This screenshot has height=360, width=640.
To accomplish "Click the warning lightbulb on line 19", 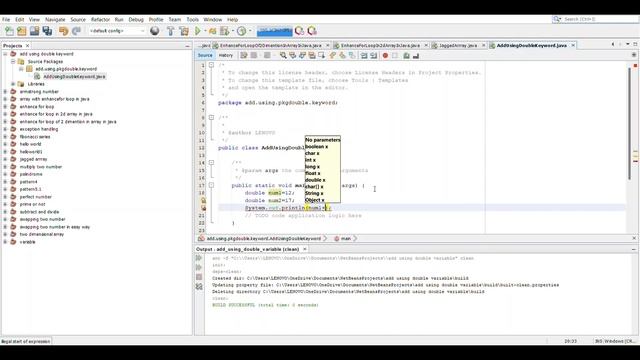I will click(203, 200).
